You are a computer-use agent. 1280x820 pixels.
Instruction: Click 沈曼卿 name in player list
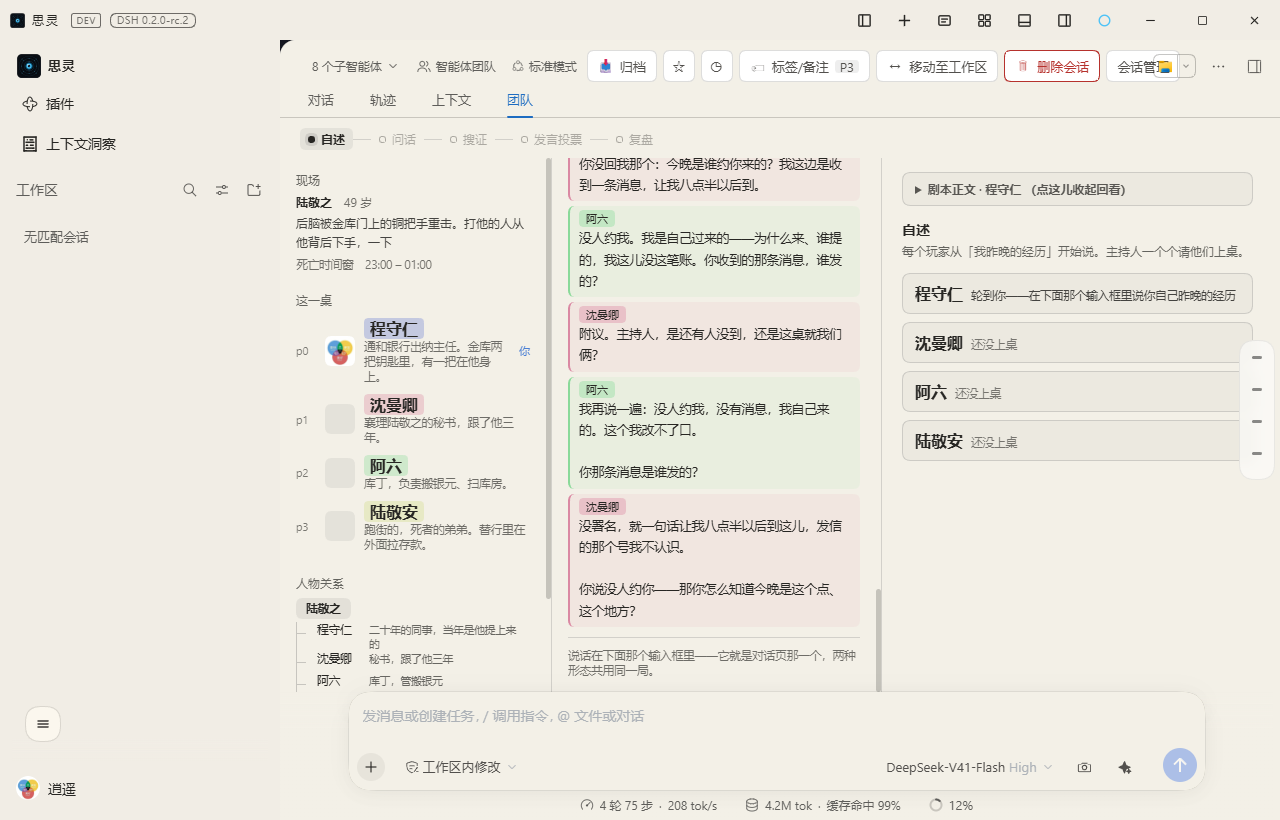point(394,405)
